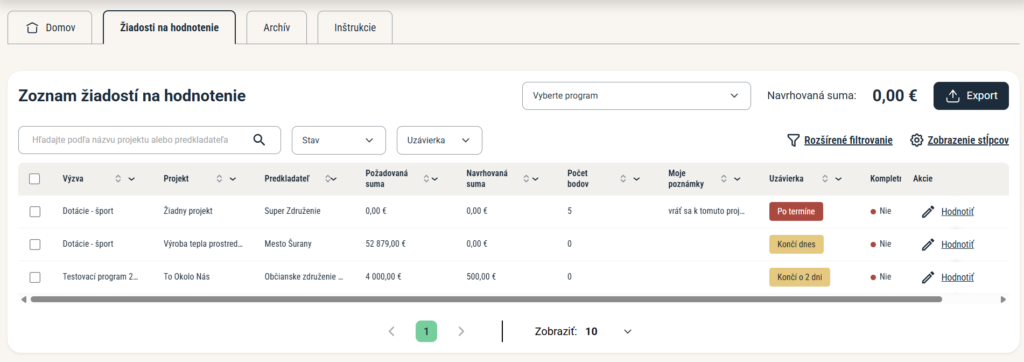Sort the Predkladateľ column
The height and width of the screenshot is (362, 1024).
coord(327,178)
